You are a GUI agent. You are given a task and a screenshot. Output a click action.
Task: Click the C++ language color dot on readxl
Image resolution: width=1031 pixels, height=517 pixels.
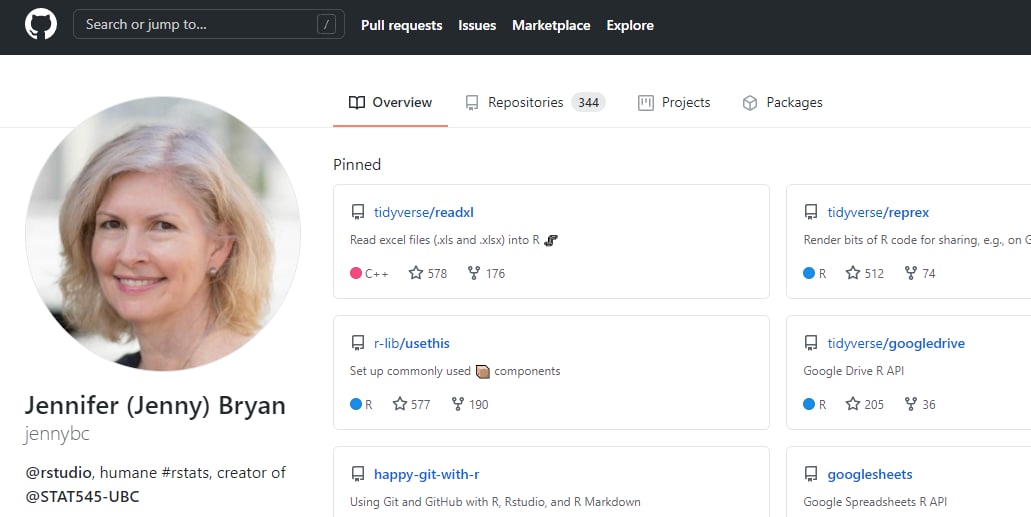point(356,273)
